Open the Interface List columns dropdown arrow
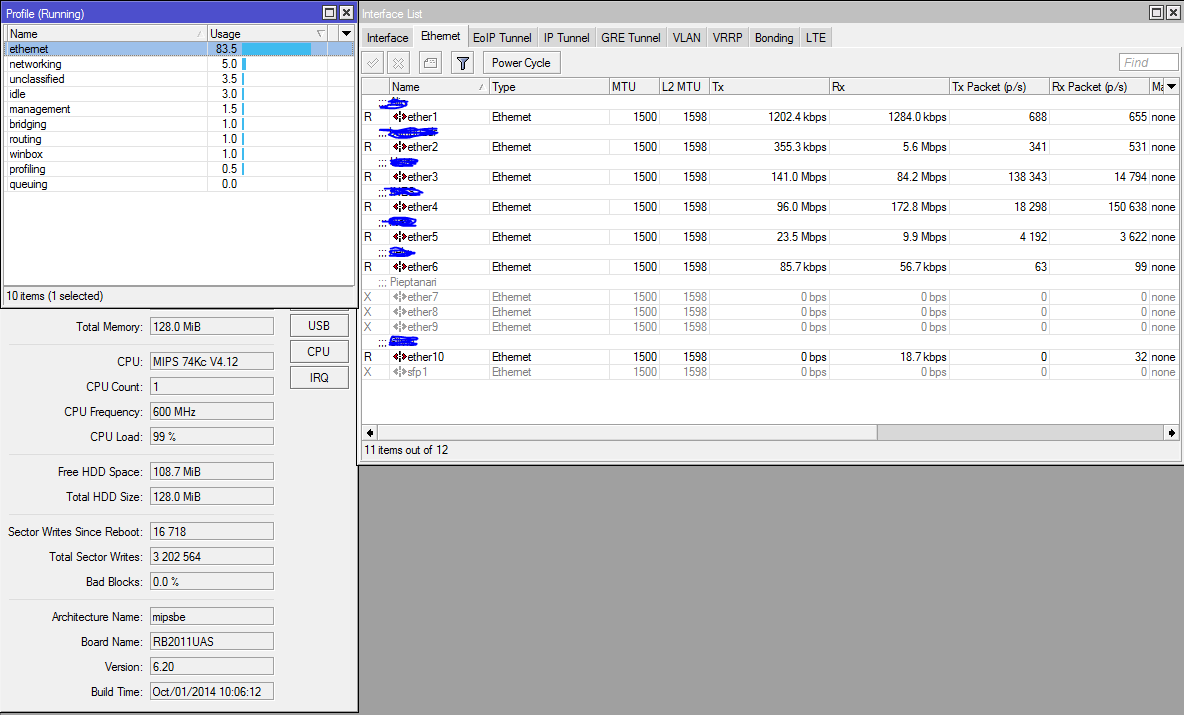The width and height of the screenshot is (1184, 715). 1172,87
